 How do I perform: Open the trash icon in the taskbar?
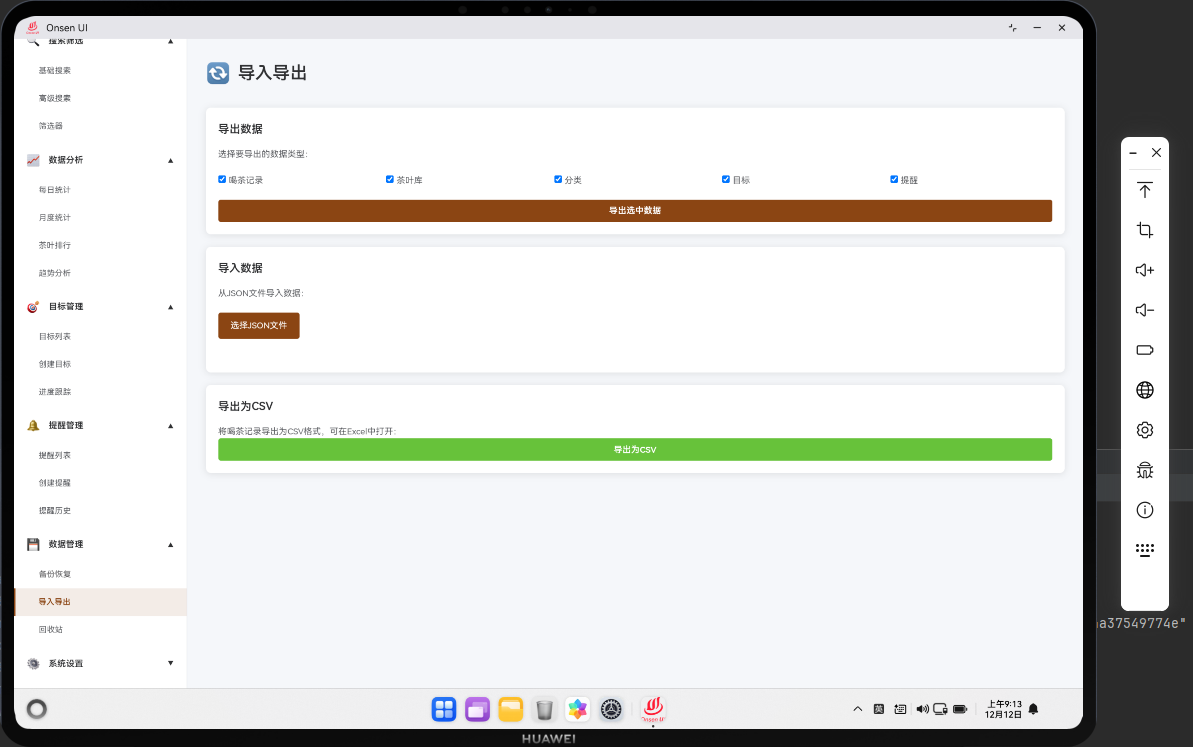[544, 709]
